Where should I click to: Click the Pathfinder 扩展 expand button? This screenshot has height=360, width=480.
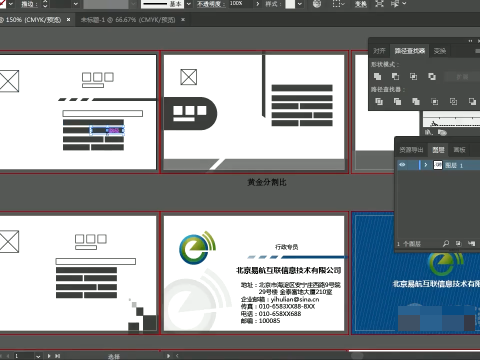point(462,77)
